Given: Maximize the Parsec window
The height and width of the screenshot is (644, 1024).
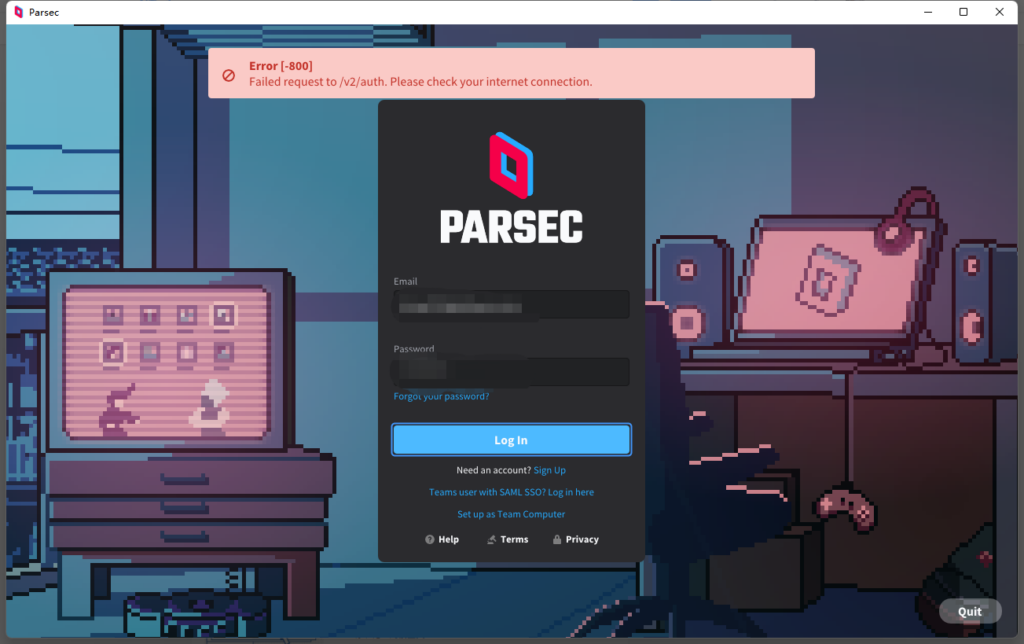Looking at the screenshot, I should (x=963, y=12).
